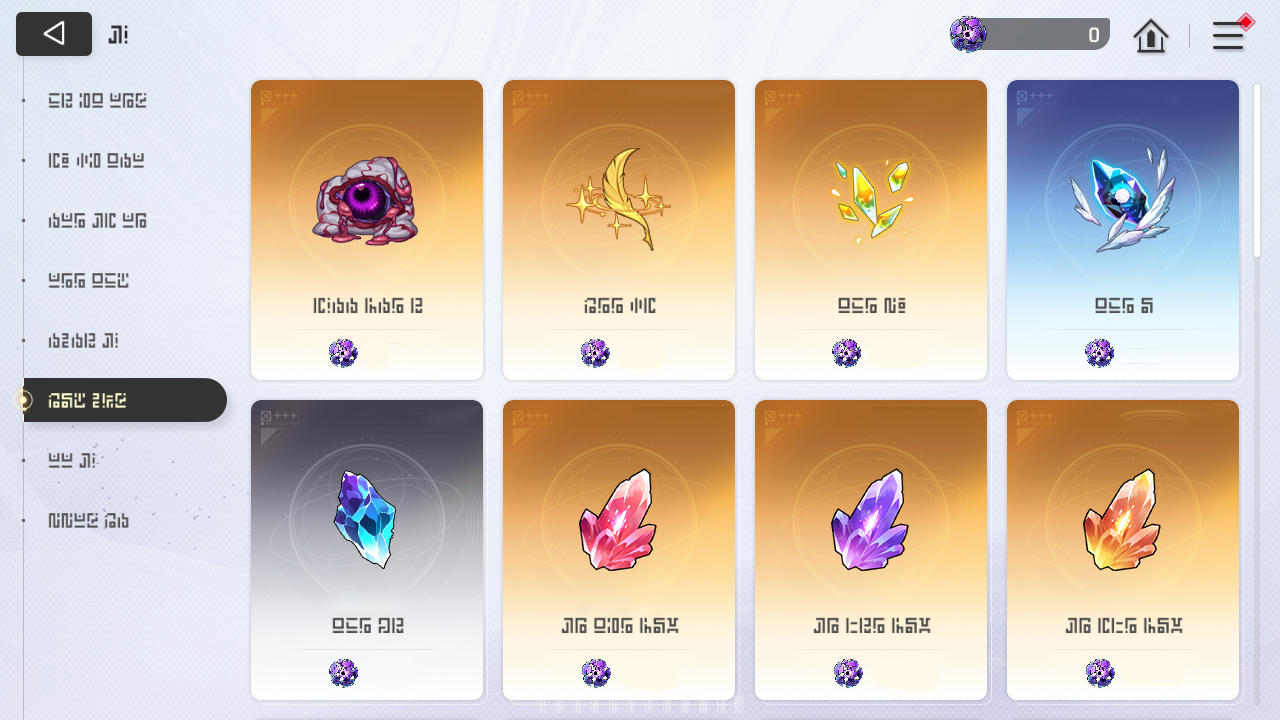Open the home screen via house icon
The image size is (1280, 720).
point(1151,36)
